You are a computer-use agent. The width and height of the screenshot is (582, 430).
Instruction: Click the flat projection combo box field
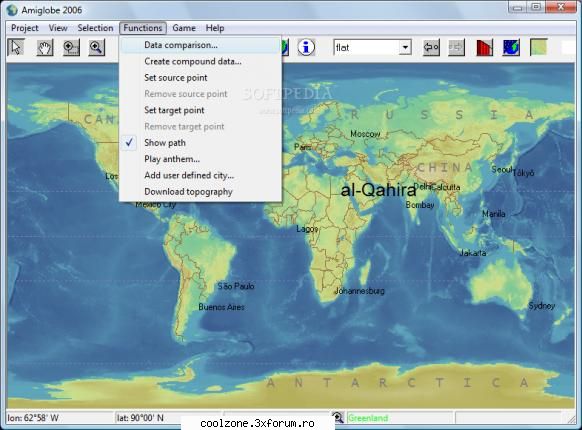372,48
